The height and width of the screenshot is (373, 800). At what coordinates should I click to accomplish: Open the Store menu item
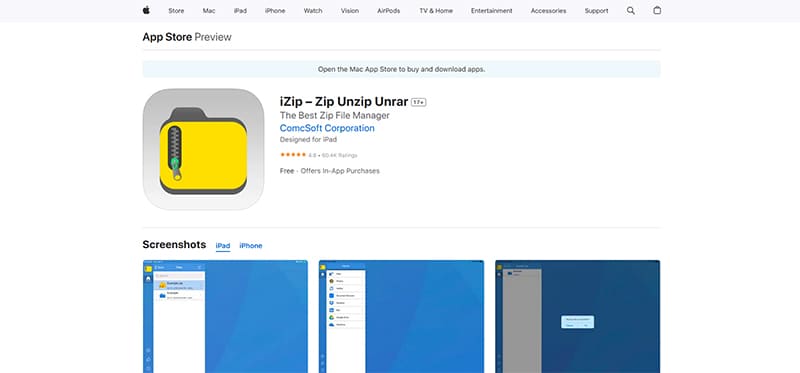point(176,11)
